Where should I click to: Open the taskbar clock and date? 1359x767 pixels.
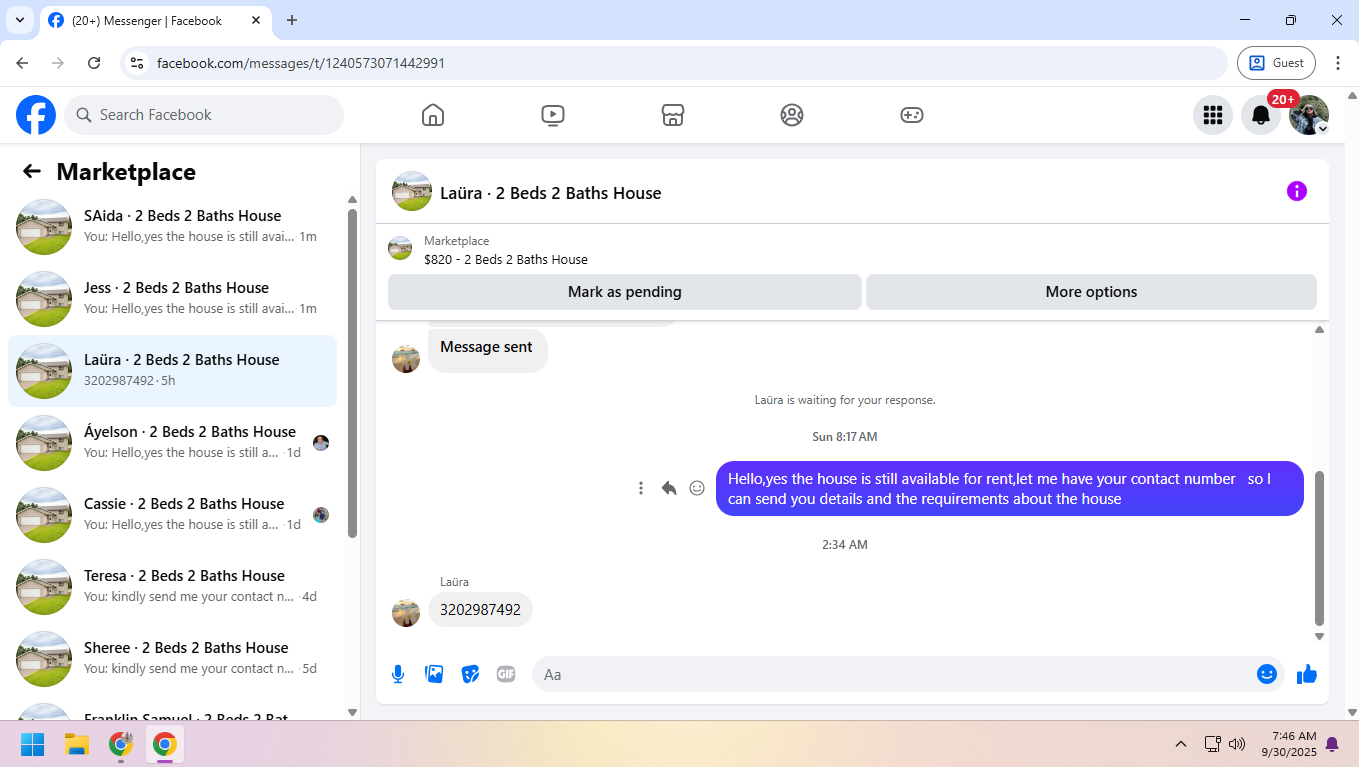pos(1288,744)
